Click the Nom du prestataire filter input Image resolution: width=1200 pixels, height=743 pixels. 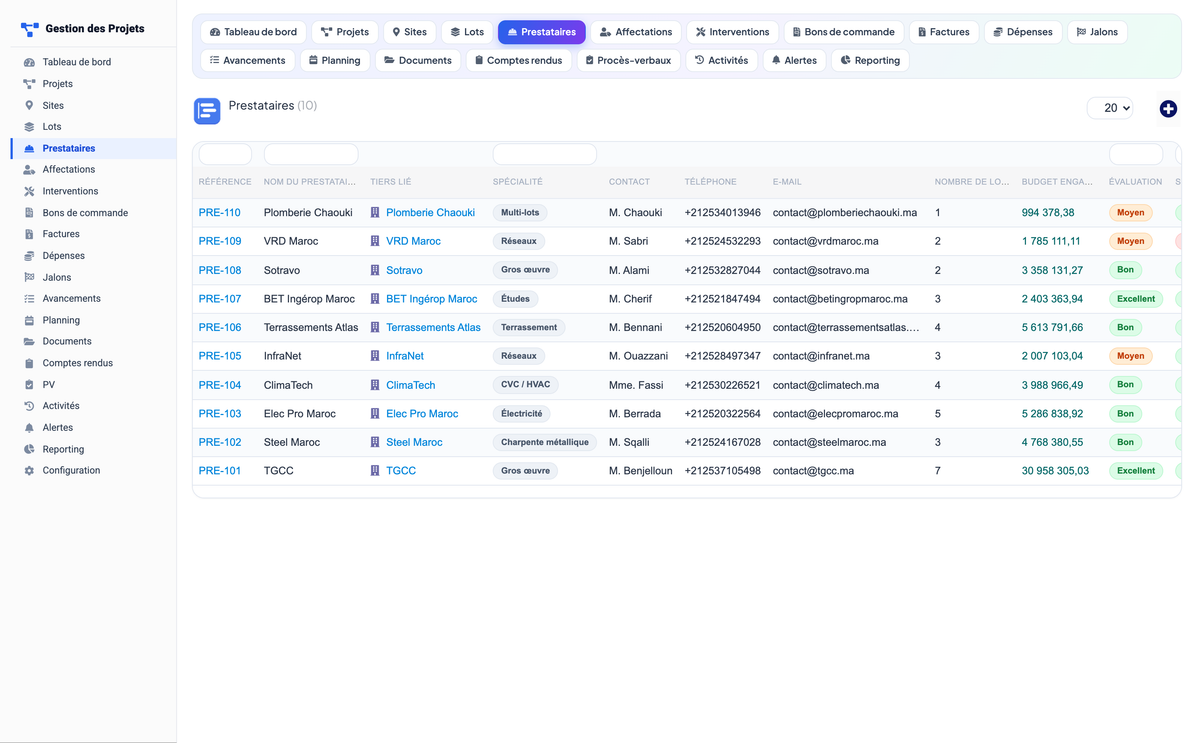coord(311,154)
